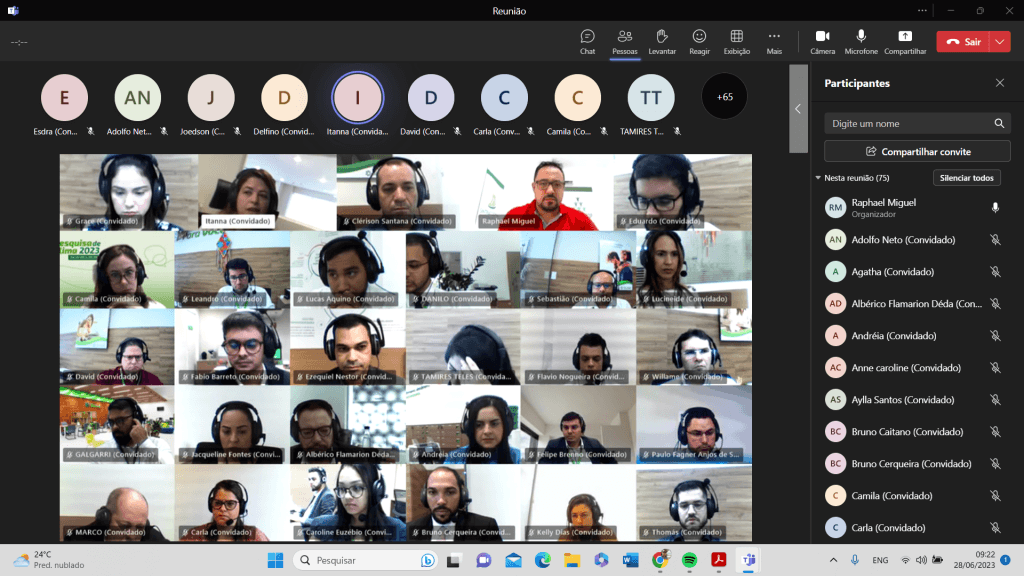Close the Participantes panel
Screen dimensions: 1024x576
tap(999, 83)
